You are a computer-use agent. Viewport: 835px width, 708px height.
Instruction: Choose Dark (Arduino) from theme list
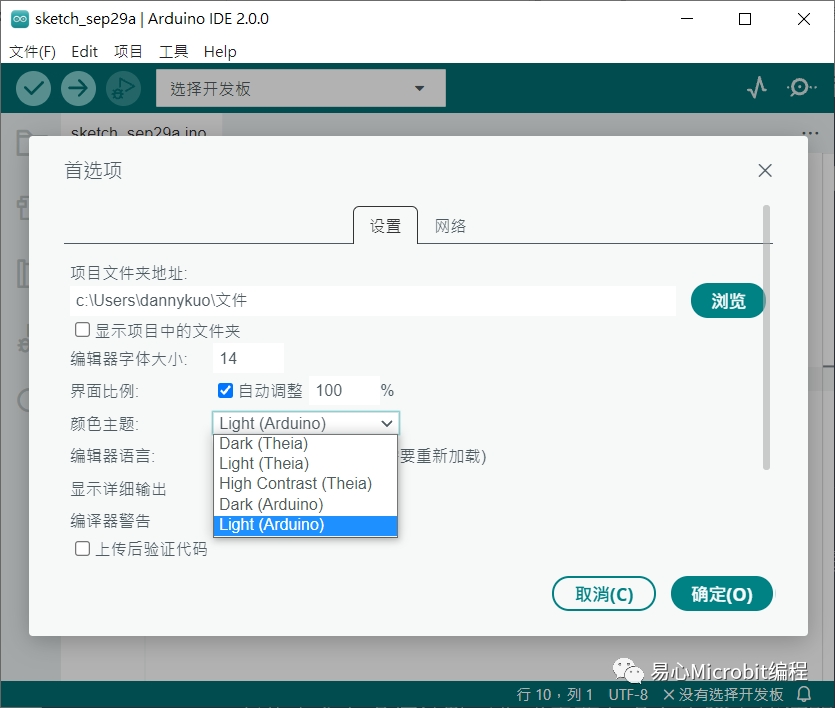pos(271,504)
